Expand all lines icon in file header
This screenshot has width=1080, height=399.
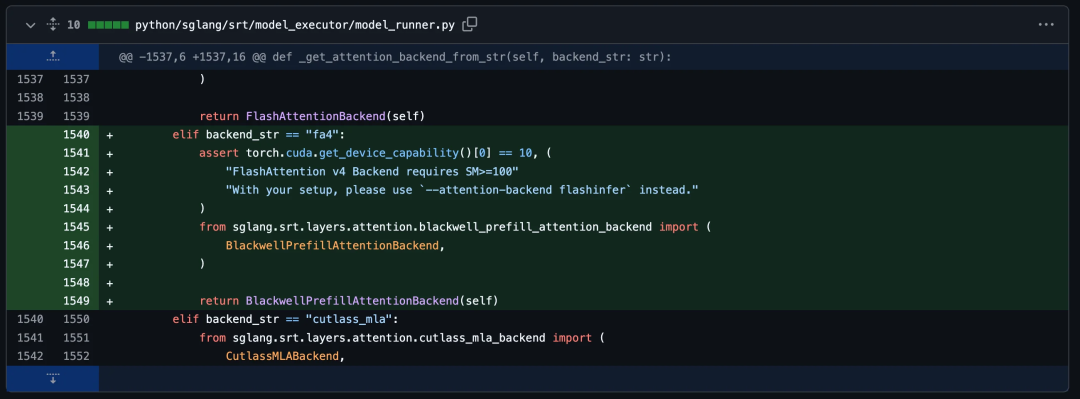[53, 25]
